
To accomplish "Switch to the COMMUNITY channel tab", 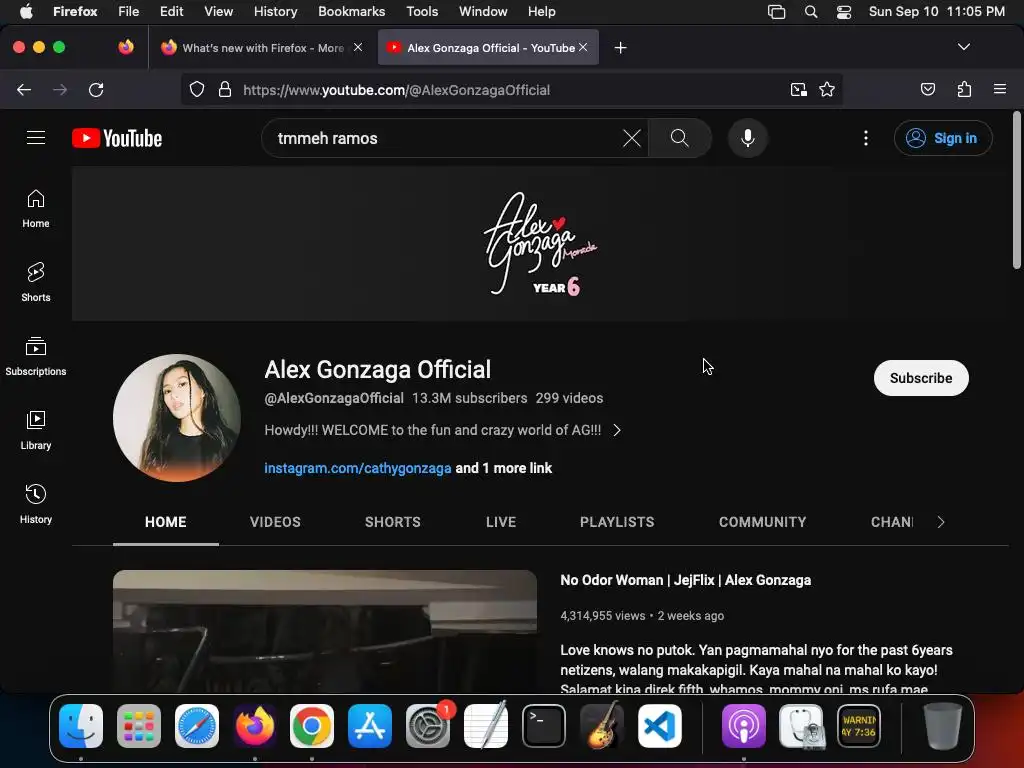I will pos(762,522).
